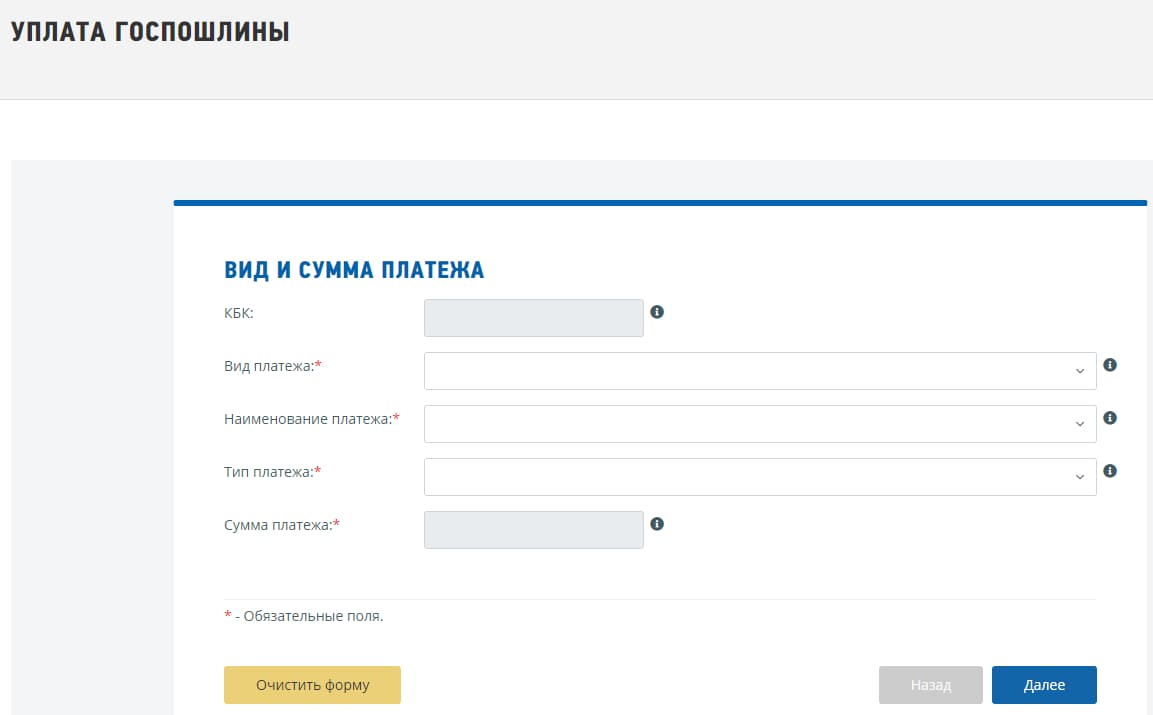Click the chevron arrow in Вид платежа field
Viewport: 1153px width, 715px height.
pos(1080,372)
